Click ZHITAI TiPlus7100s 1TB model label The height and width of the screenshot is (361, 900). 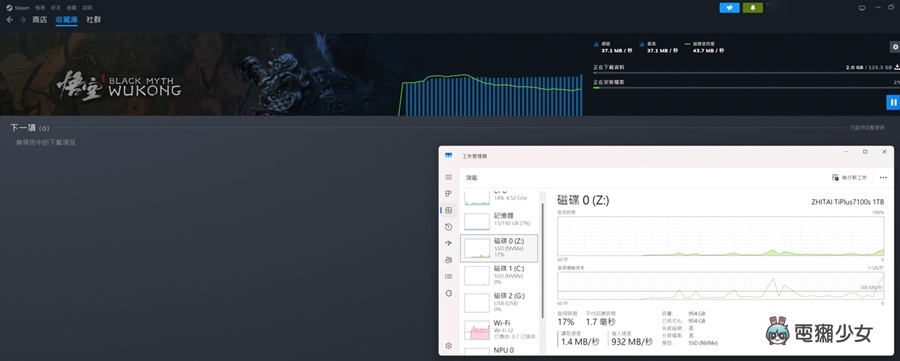click(x=848, y=202)
